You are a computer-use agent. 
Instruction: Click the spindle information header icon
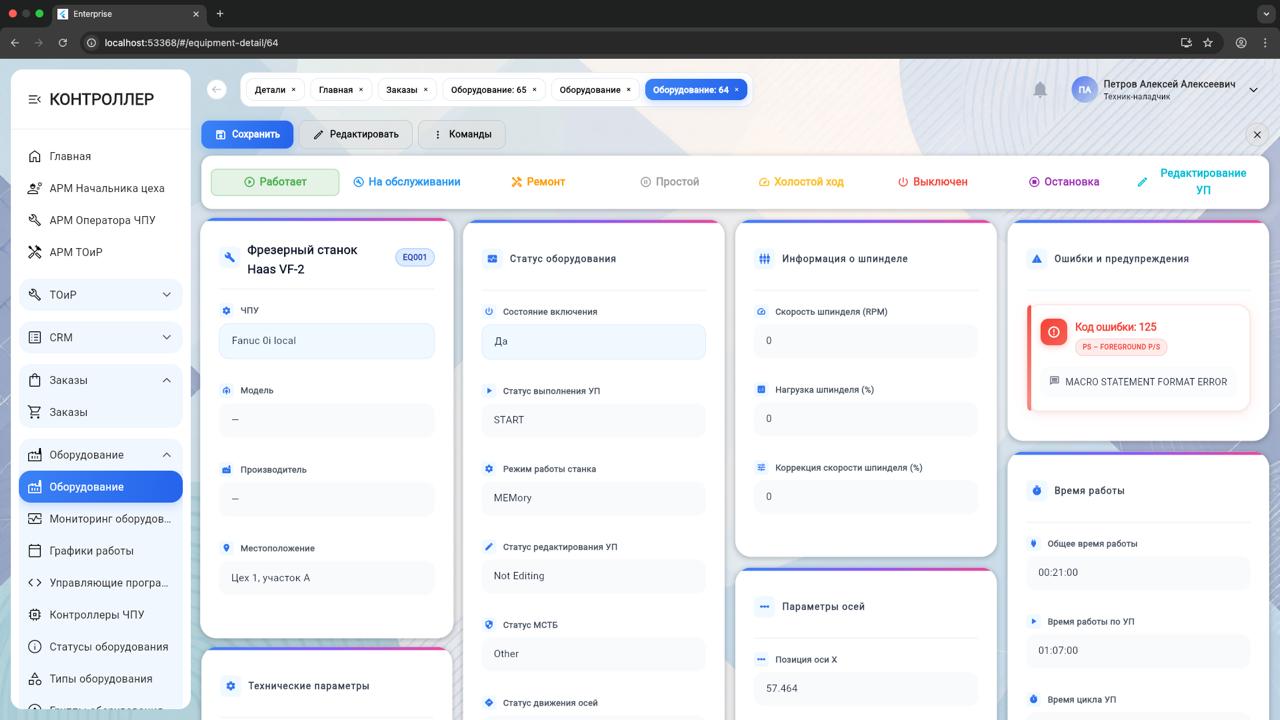(x=764, y=258)
